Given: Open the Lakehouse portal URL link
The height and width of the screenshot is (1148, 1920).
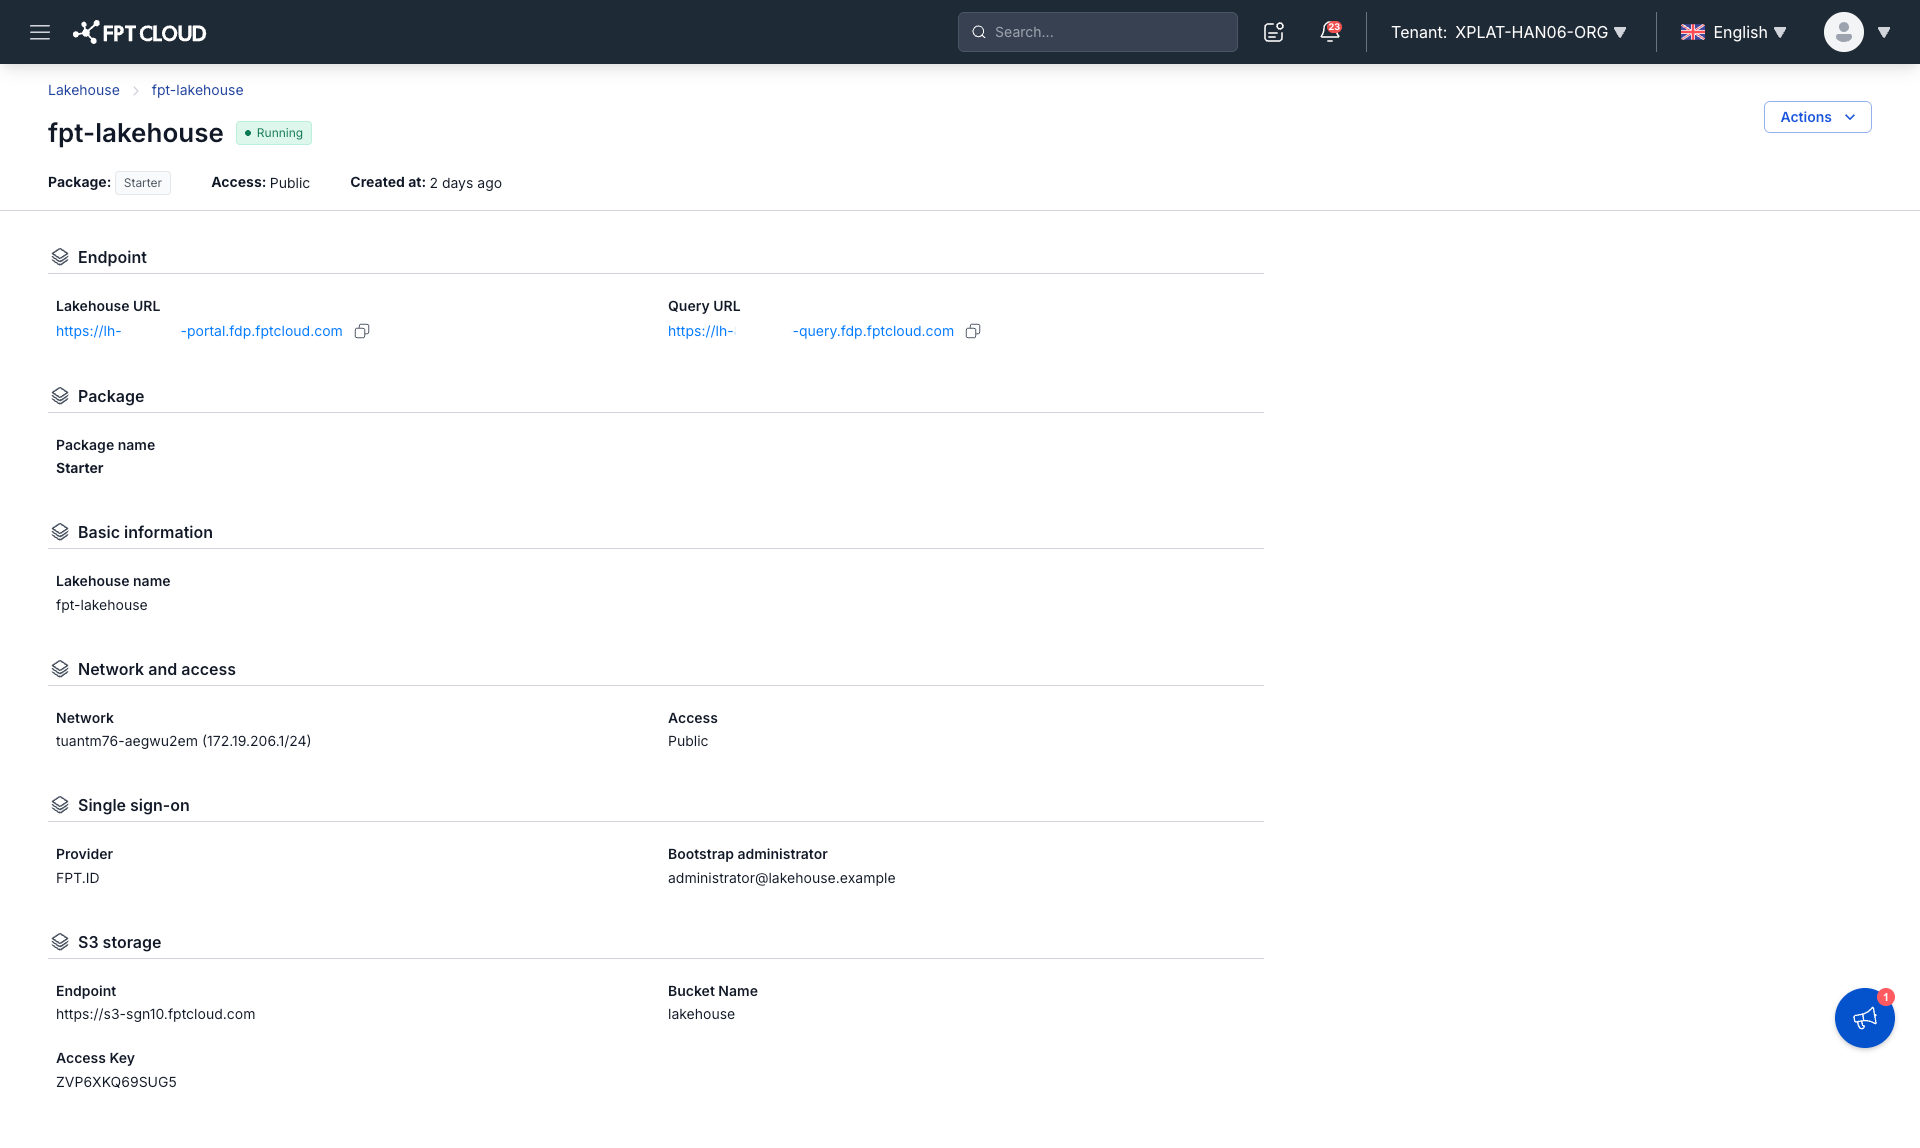Looking at the screenshot, I should [199, 331].
